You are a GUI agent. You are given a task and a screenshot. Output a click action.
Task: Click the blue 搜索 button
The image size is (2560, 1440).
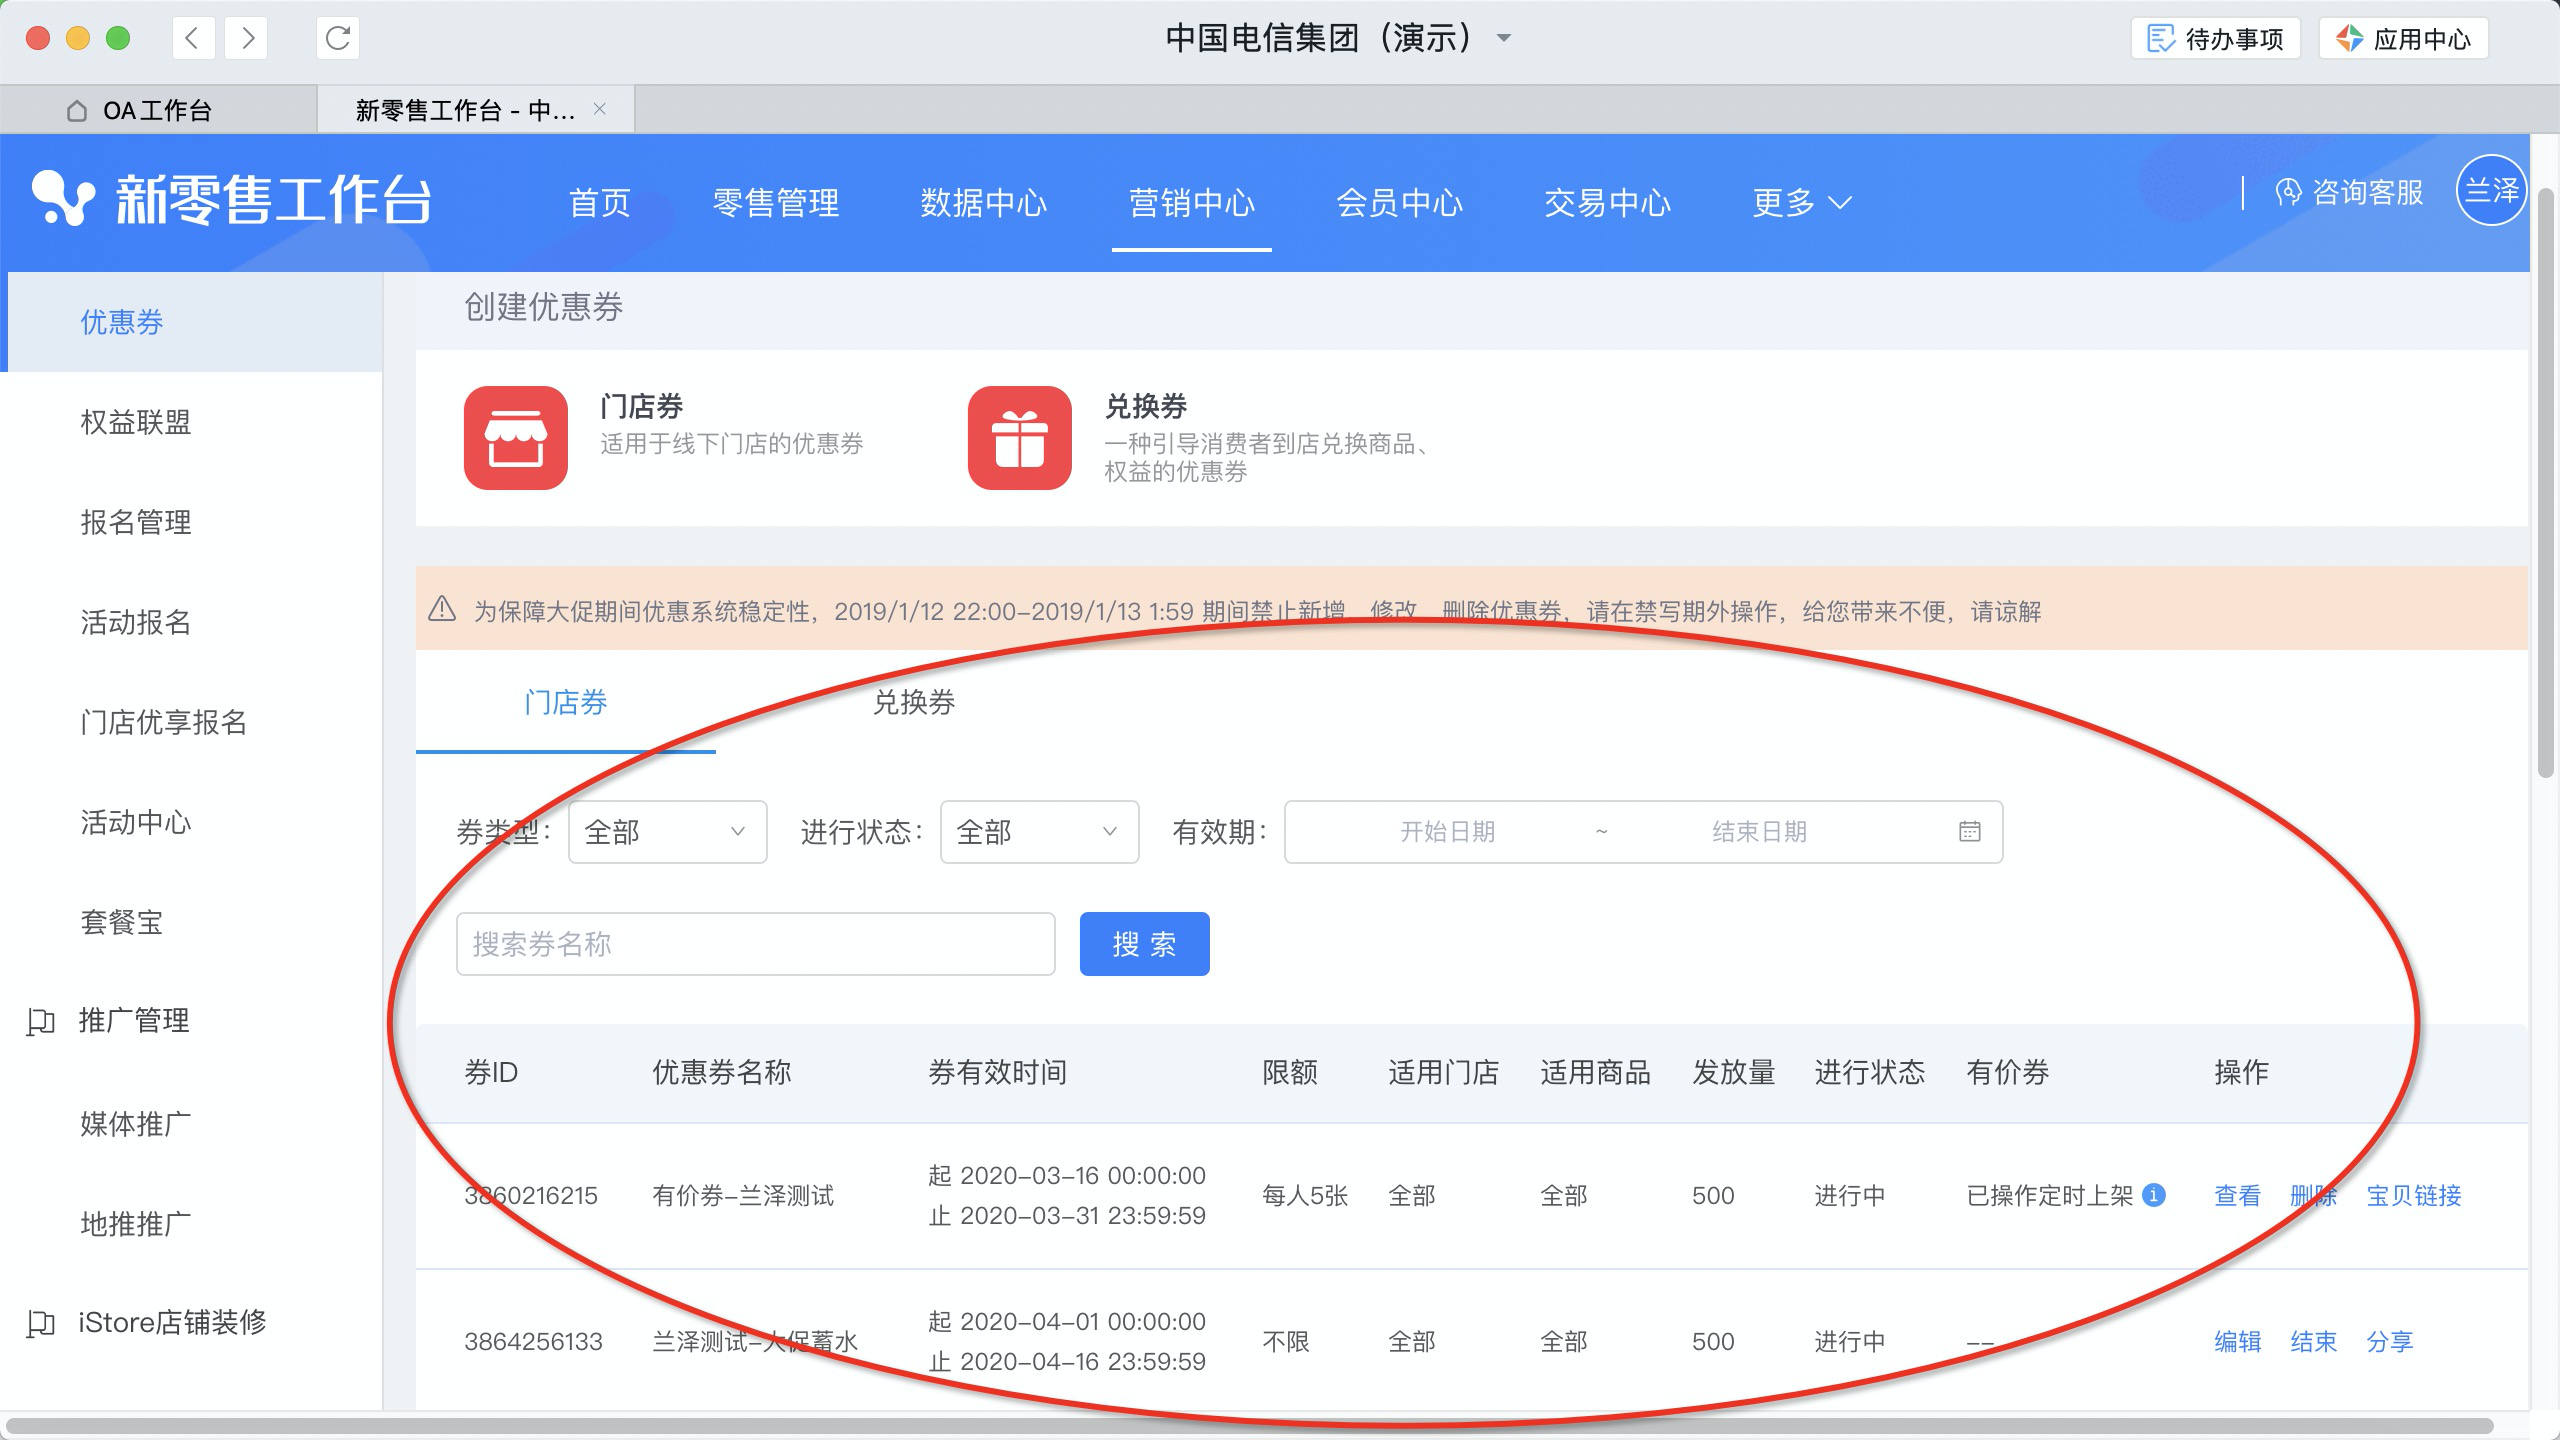point(1145,944)
